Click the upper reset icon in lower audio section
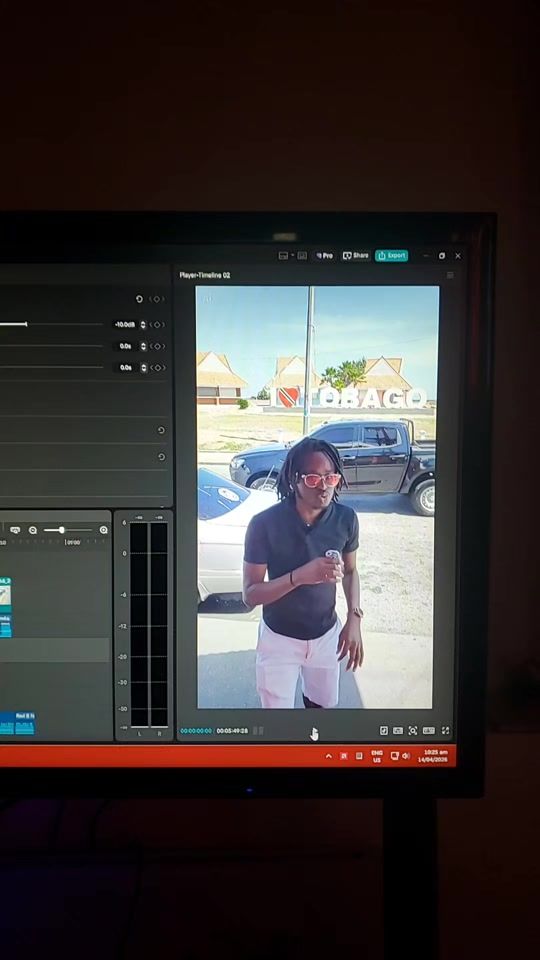Viewport: 540px width, 960px height. (x=161, y=430)
